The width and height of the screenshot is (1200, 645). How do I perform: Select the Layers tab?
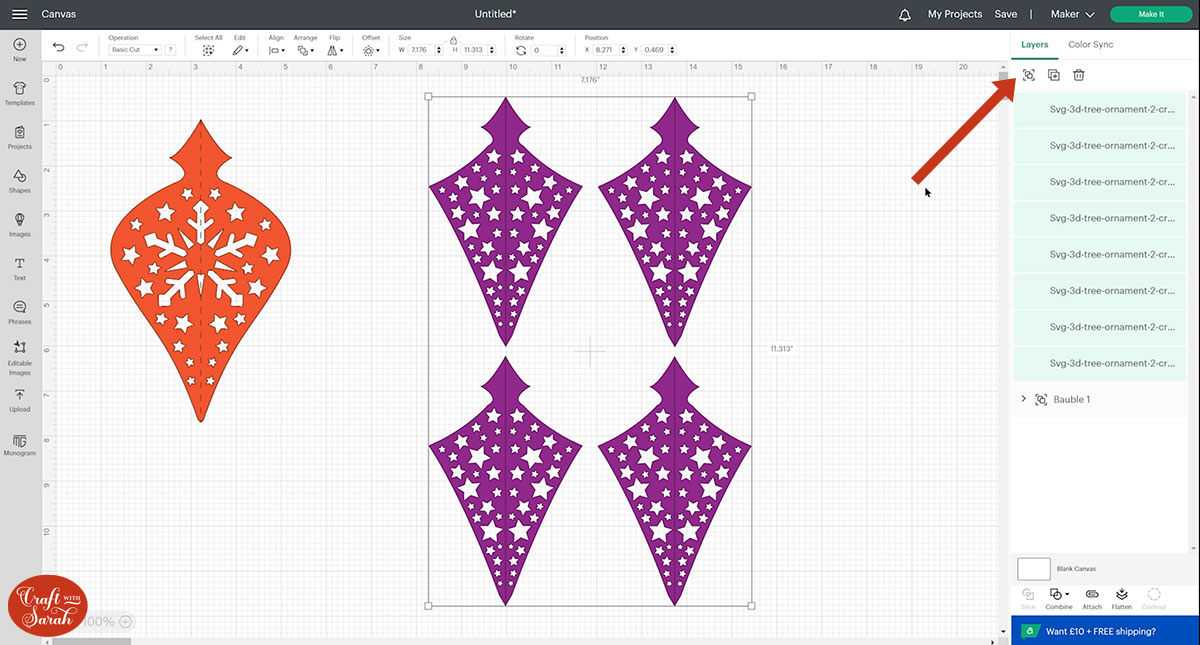point(1034,45)
